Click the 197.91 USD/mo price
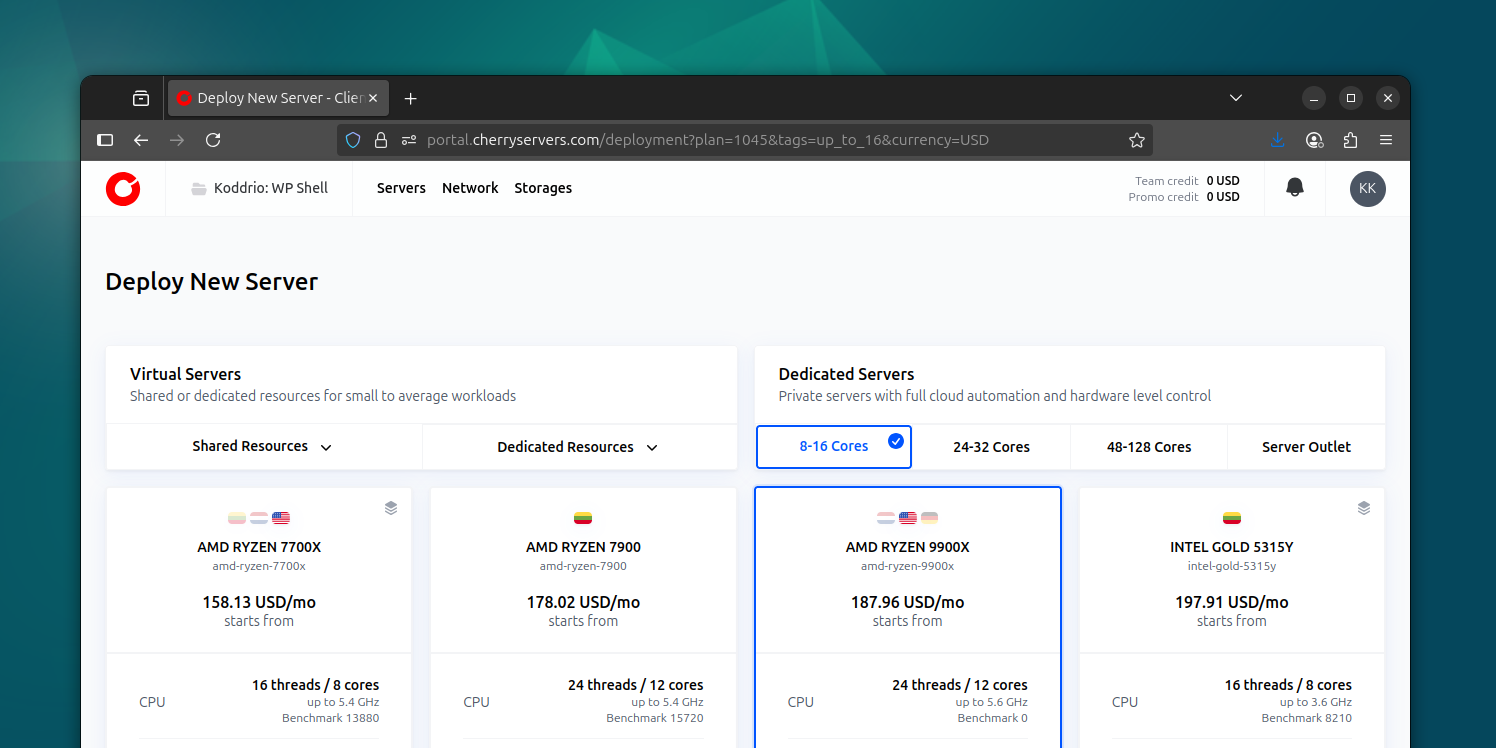1496x748 pixels. tap(1232, 602)
